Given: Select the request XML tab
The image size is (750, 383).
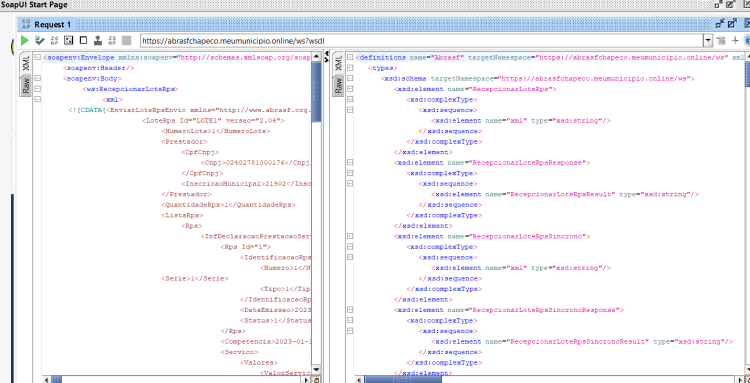Looking at the screenshot, I should pyautogui.click(x=26, y=63).
